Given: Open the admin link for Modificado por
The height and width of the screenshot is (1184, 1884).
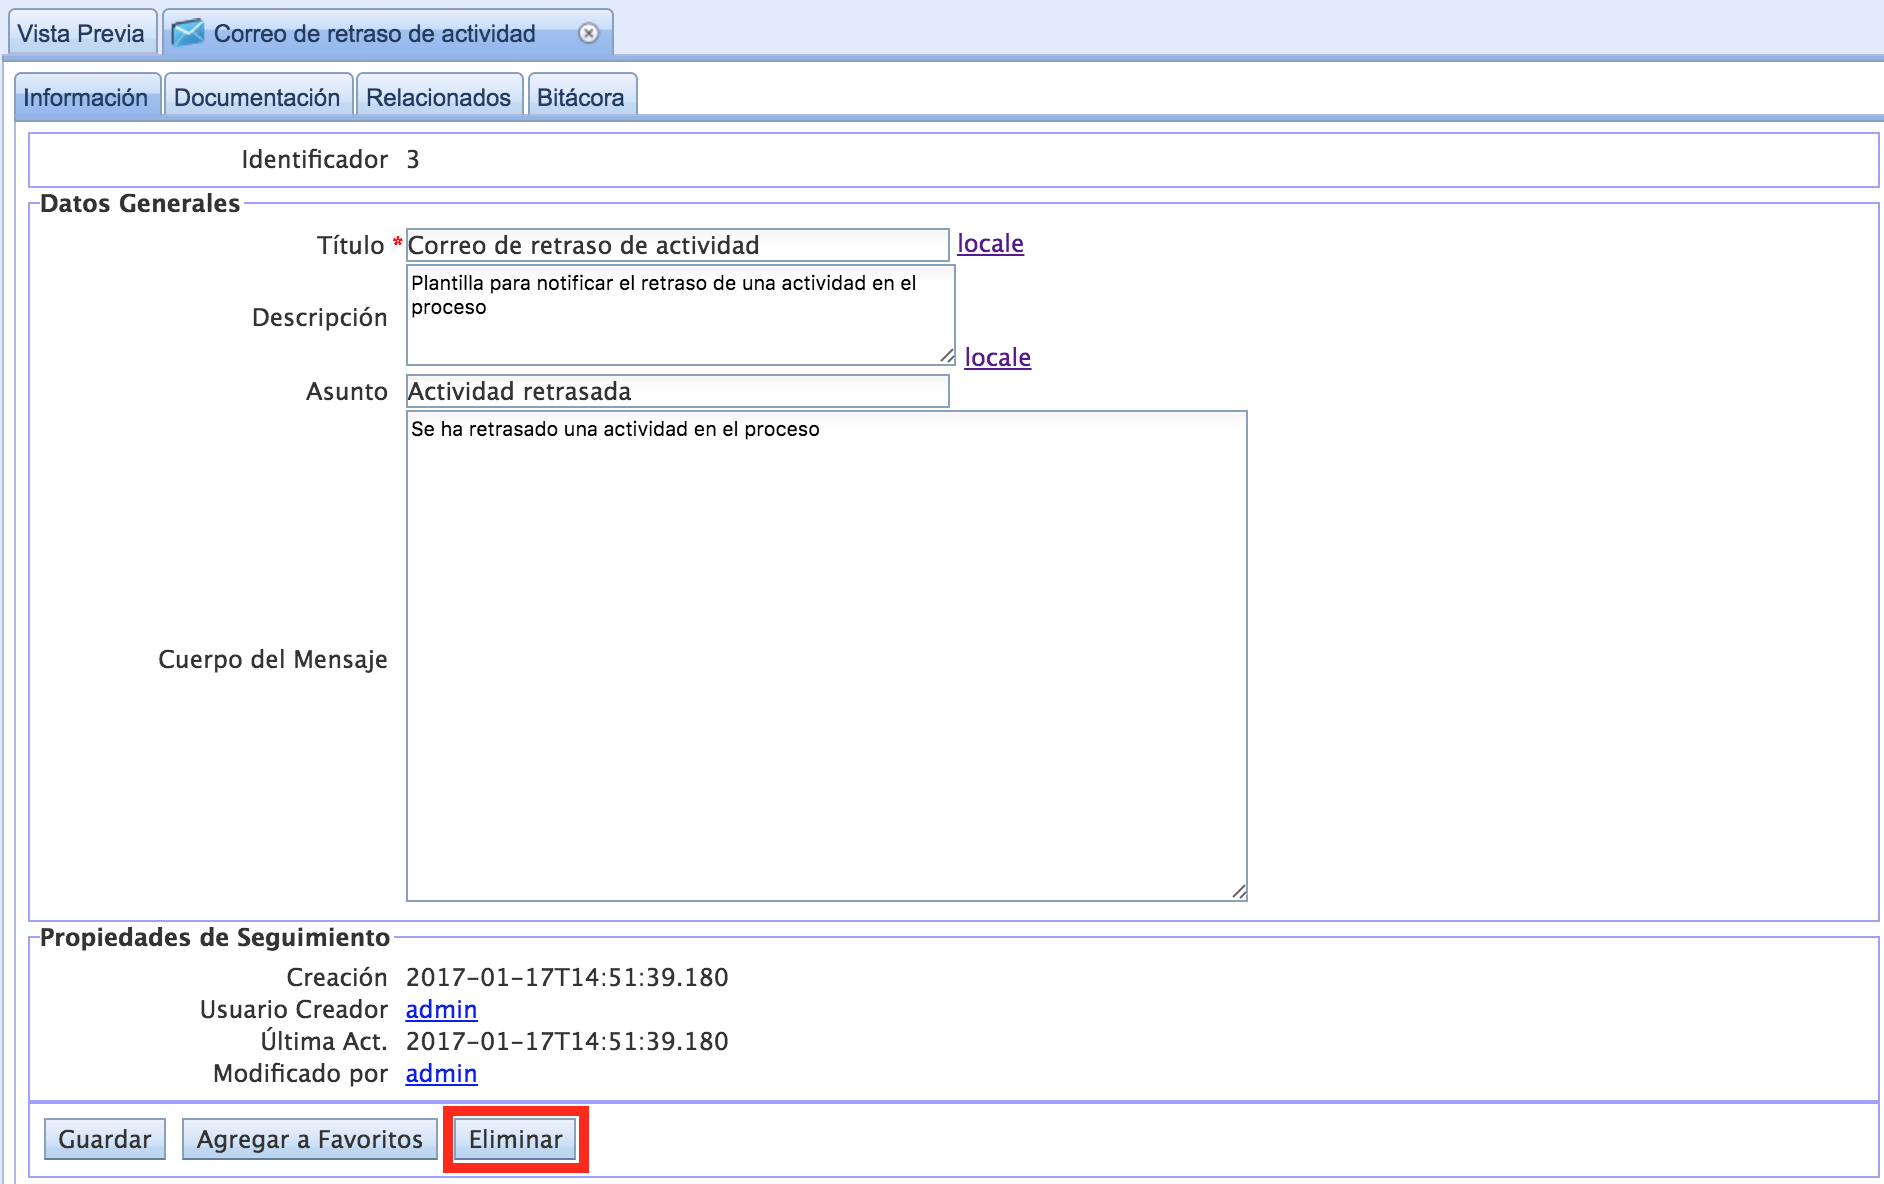Looking at the screenshot, I should (441, 1073).
